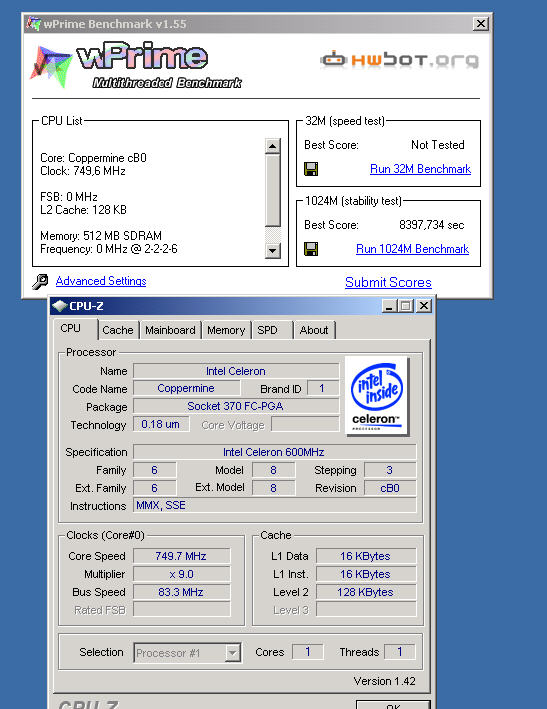Screen dimensions: 547x709
Task: Click the L2 Cache: 128 KB line
Action: coord(83,210)
